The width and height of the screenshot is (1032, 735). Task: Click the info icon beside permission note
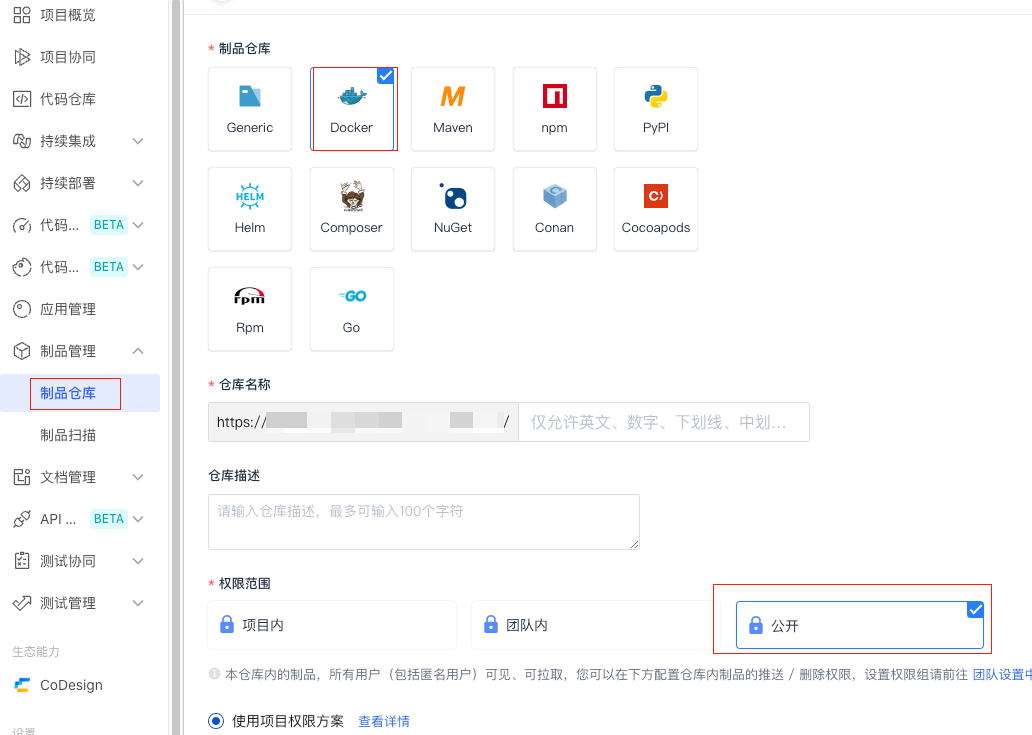pyautogui.click(x=214, y=674)
